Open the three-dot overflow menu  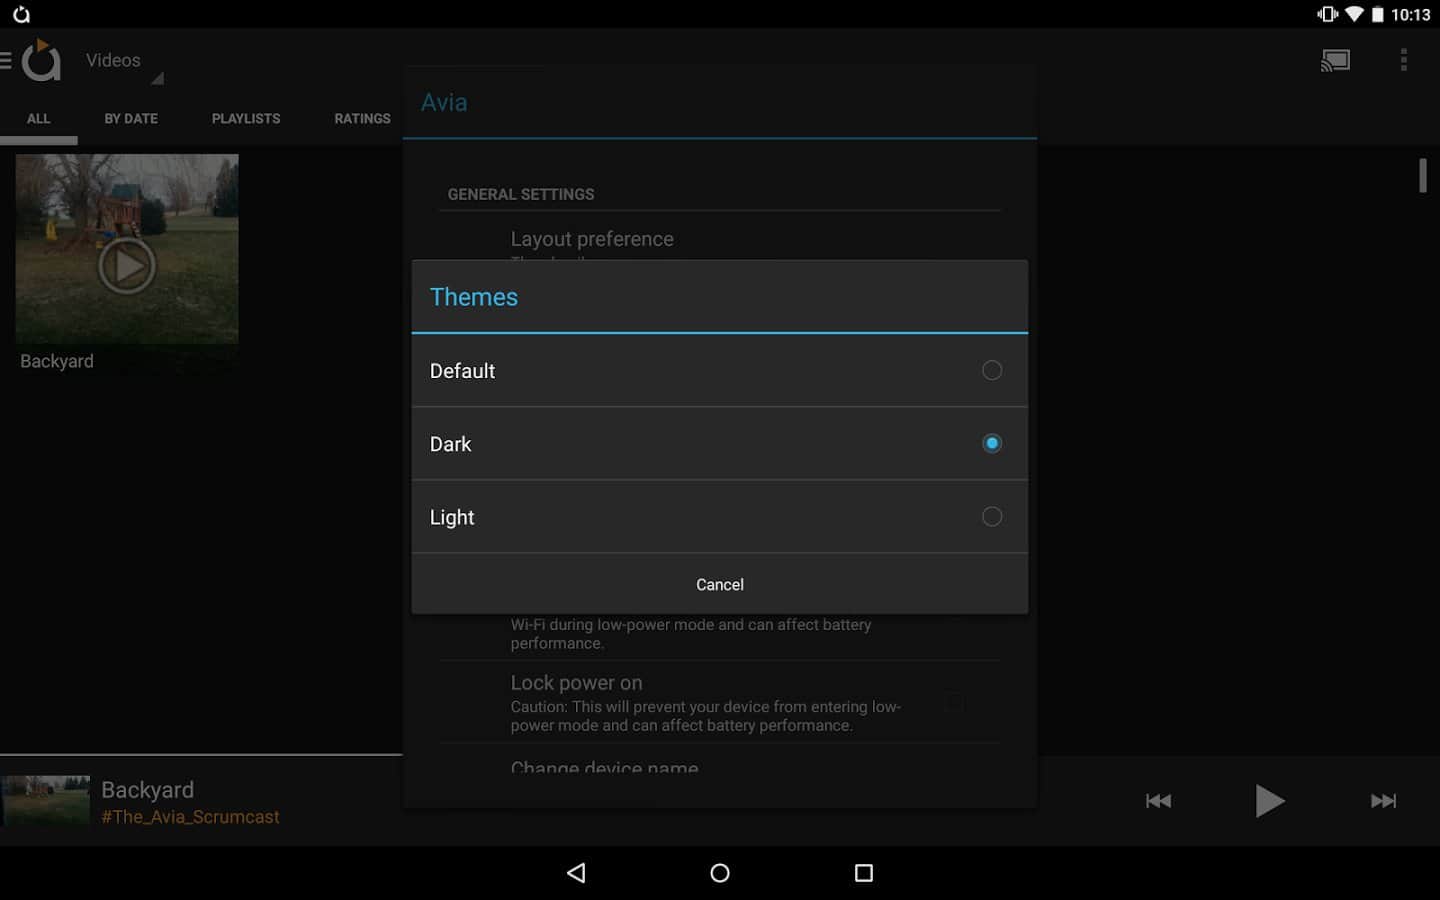point(1403,61)
